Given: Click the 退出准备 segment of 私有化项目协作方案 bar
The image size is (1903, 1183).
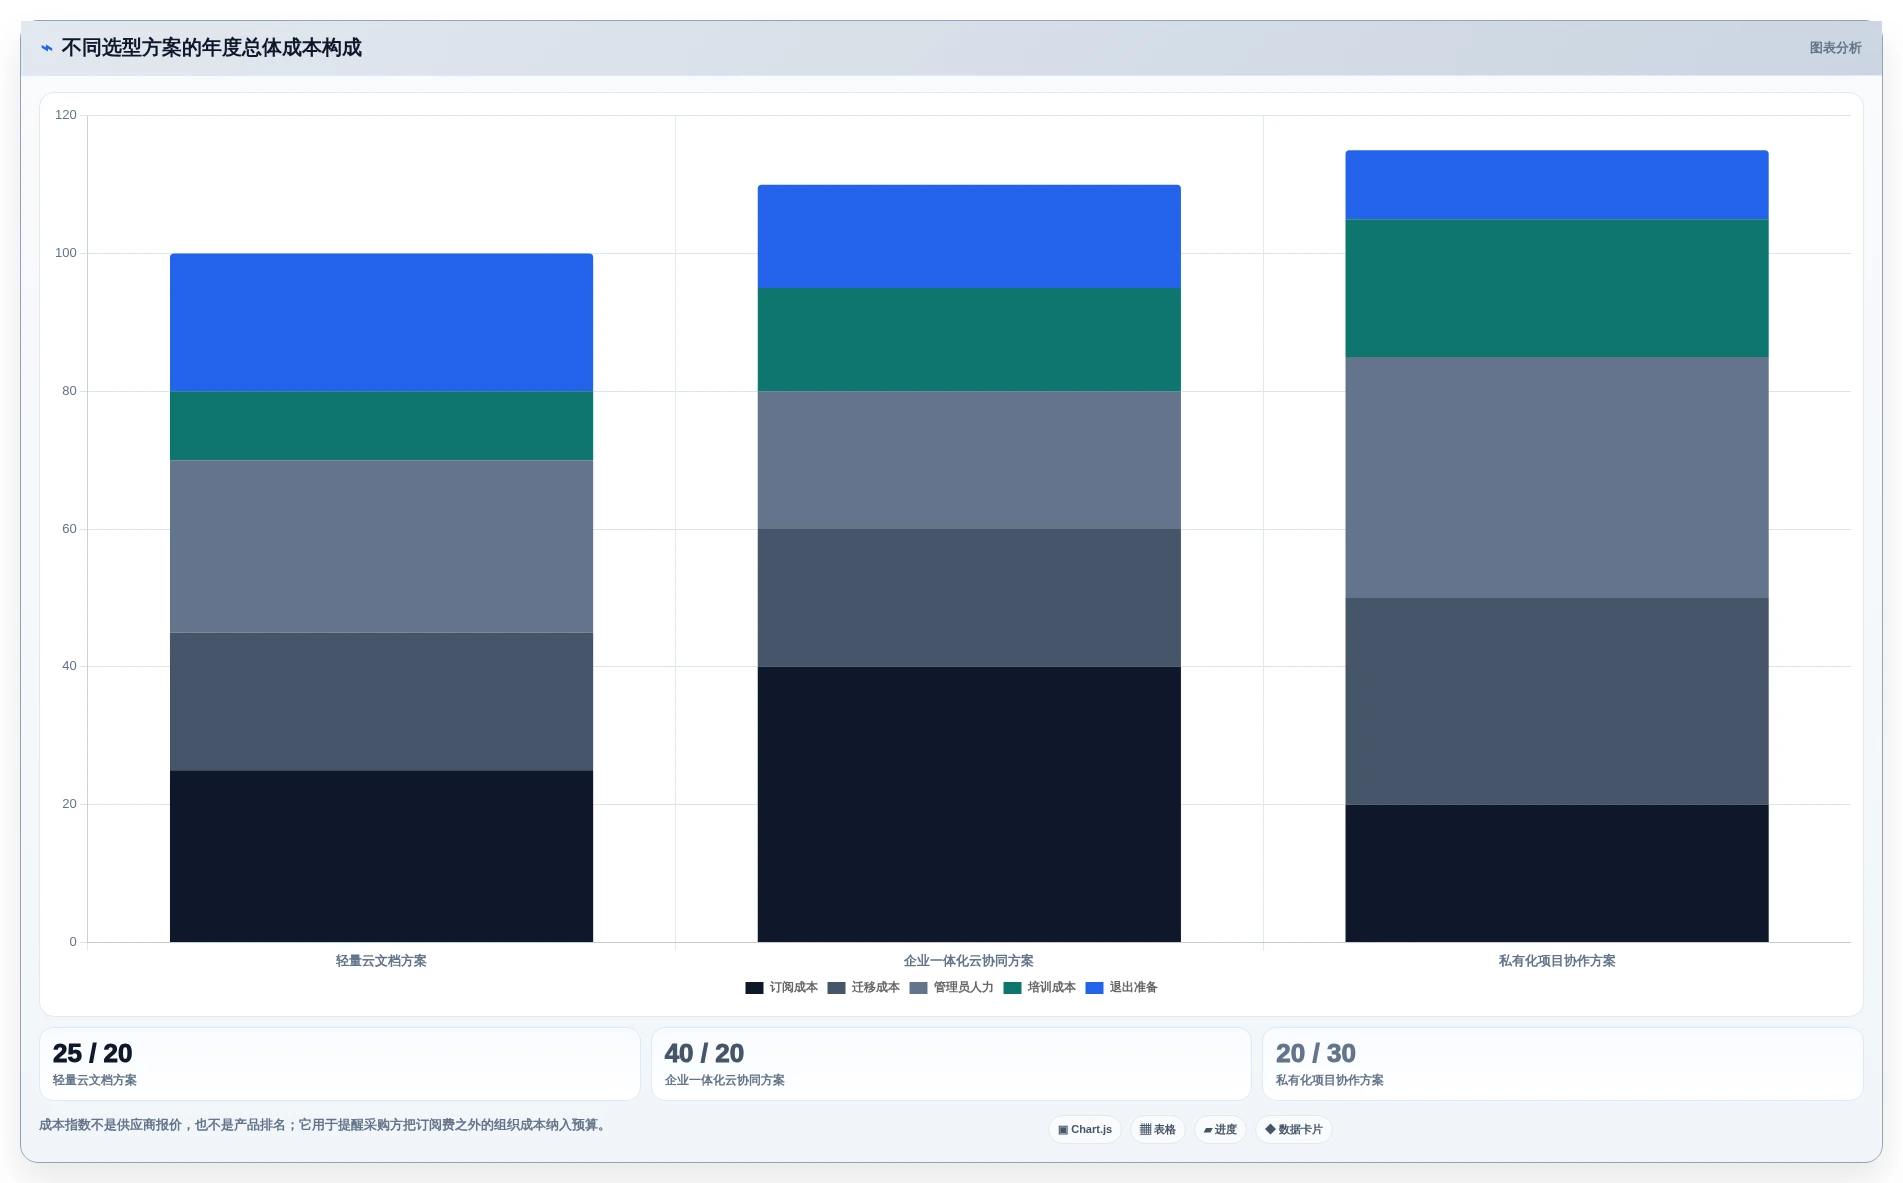Looking at the screenshot, I should pos(1557,185).
